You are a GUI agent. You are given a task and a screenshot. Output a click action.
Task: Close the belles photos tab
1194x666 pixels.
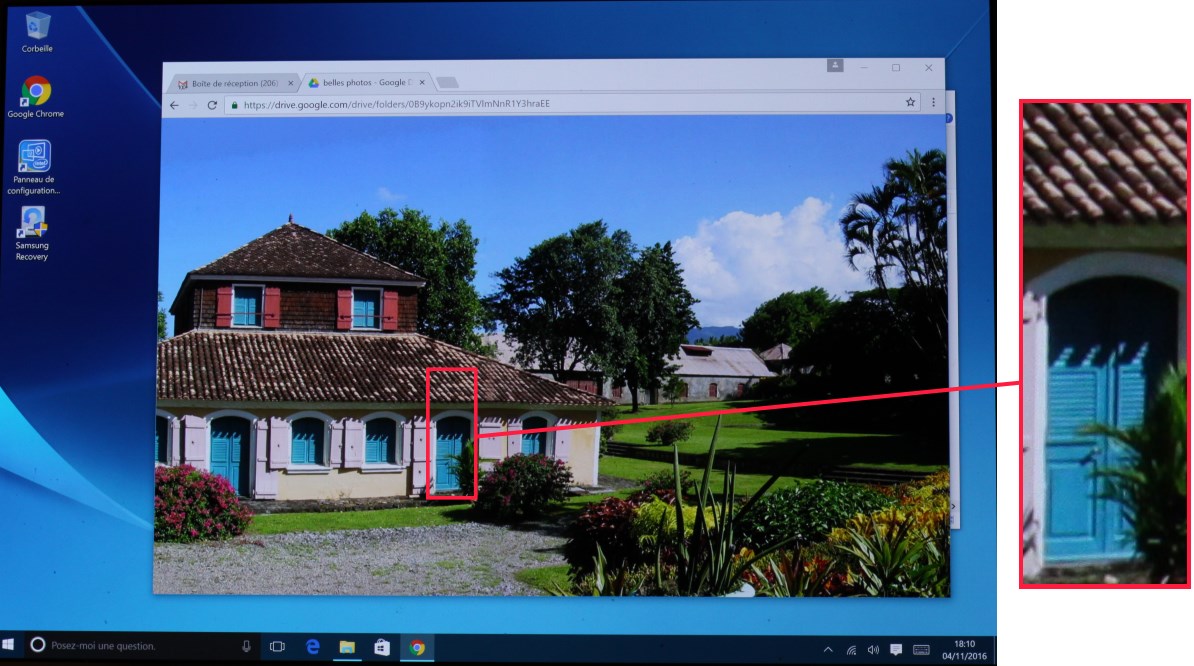[422, 82]
